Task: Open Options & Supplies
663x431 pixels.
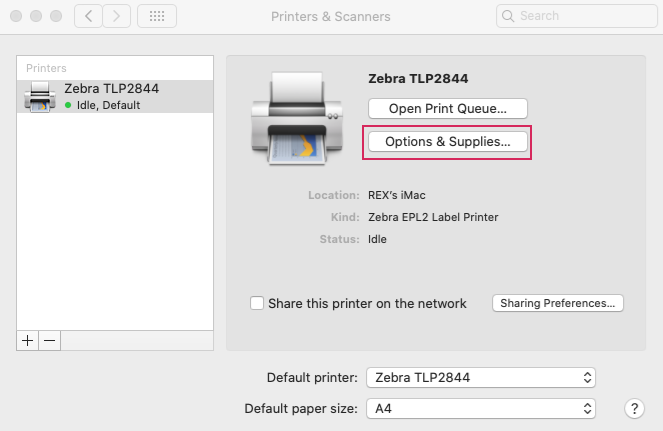Action: pyautogui.click(x=448, y=141)
